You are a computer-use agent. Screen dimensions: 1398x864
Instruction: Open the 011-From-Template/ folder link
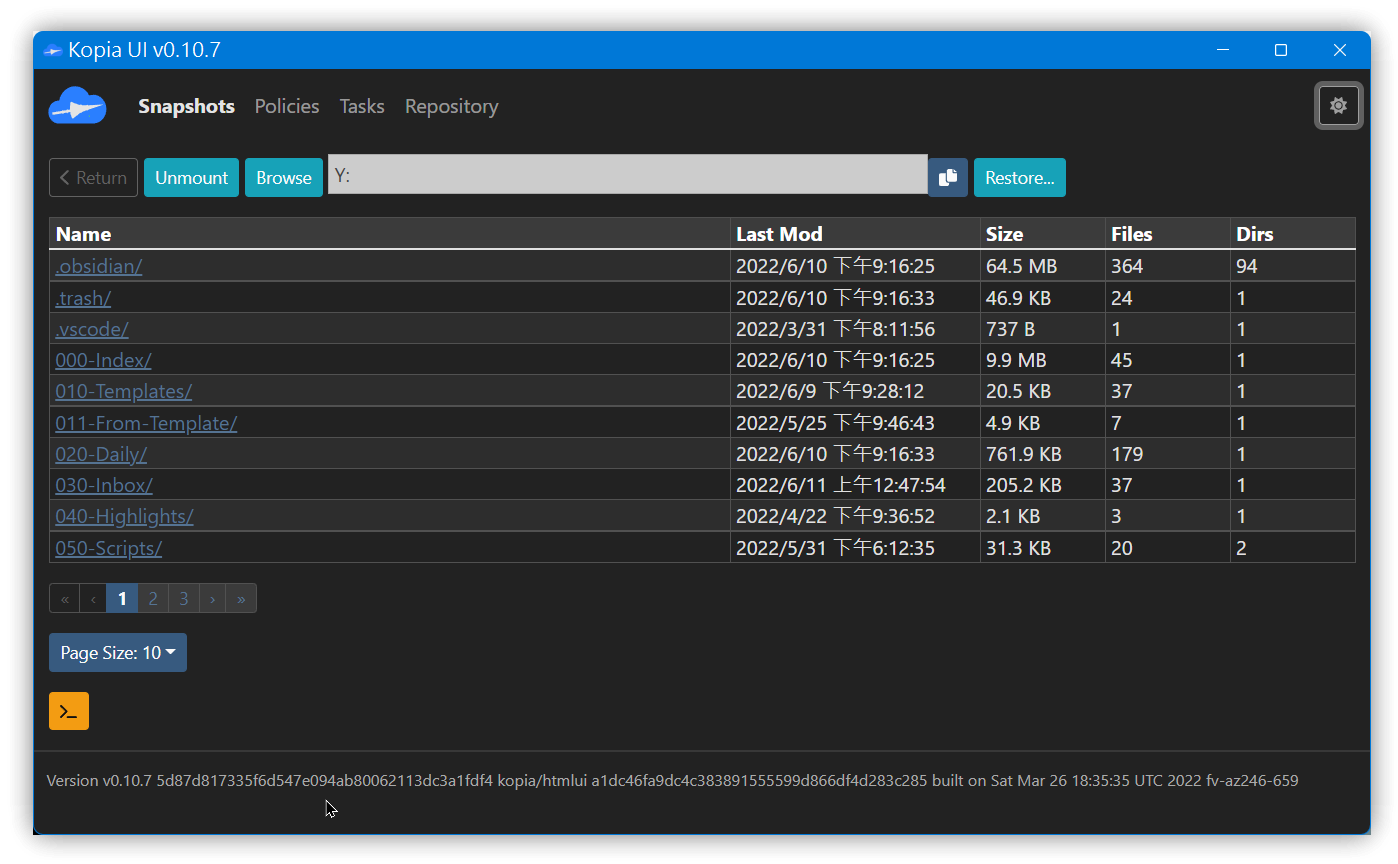click(x=146, y=423)
